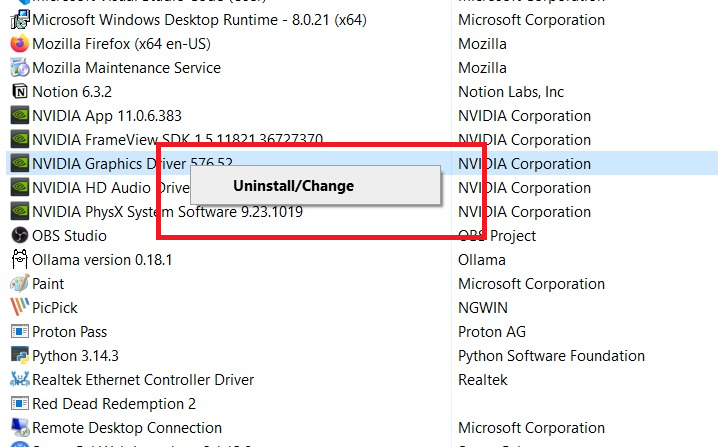Select Realtek Ethernet Controller Driver name
This screenshot has width=718, height=447.
point(143,379)
